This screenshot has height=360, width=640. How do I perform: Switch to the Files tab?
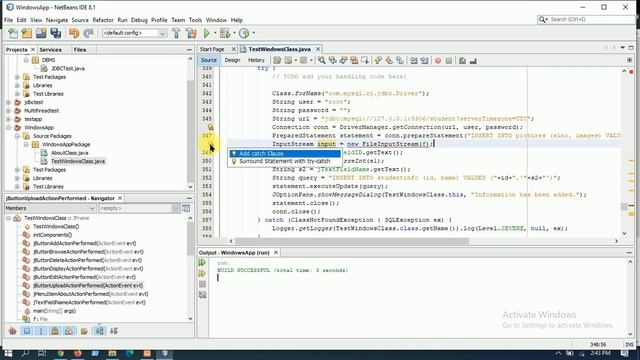coord(80,49)
